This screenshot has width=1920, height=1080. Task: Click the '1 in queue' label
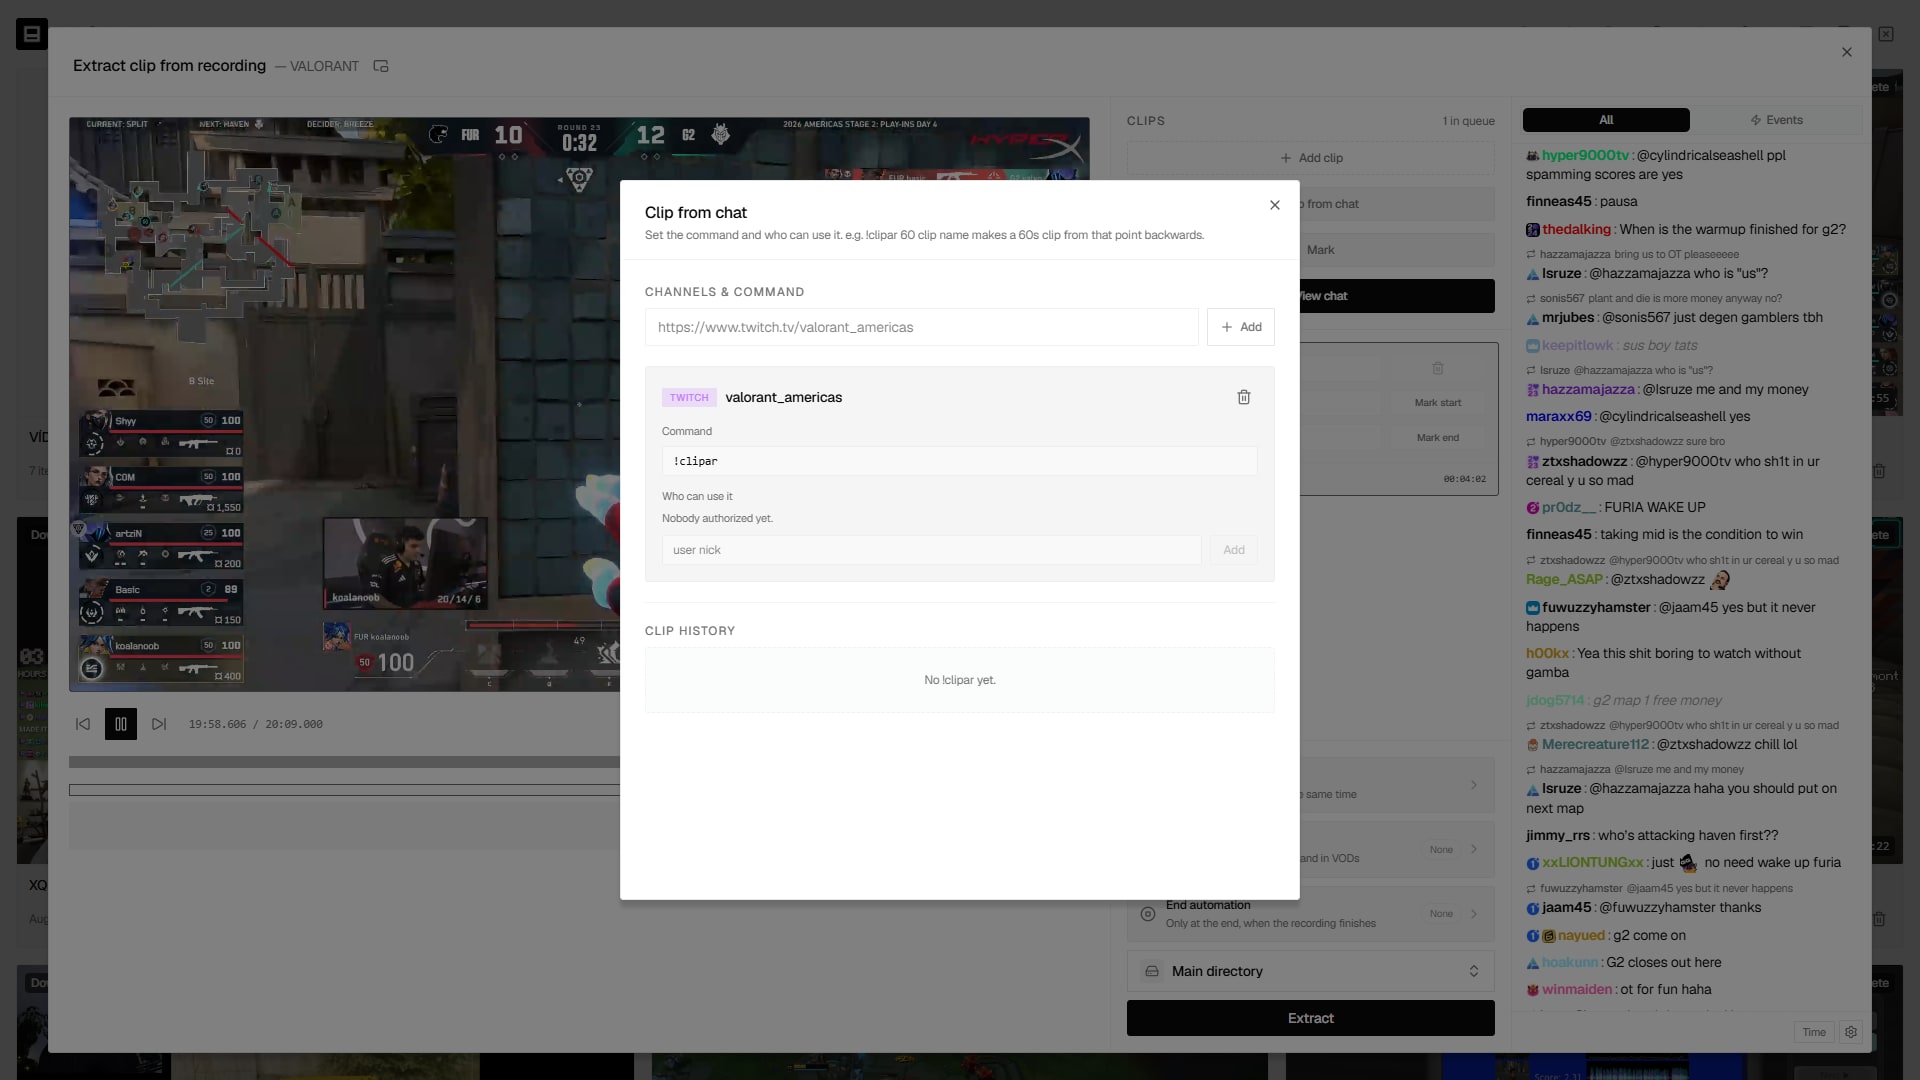pos(1468,121)
